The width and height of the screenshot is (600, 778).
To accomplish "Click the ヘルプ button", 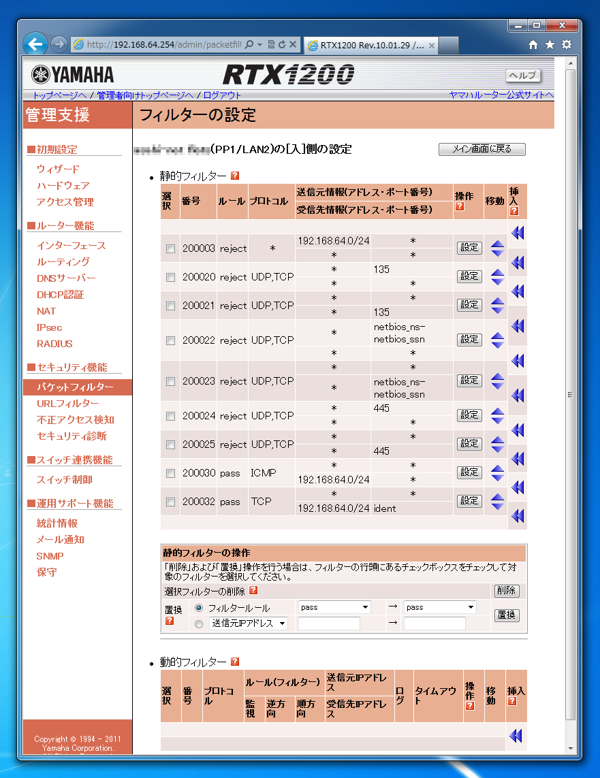I will click(x=523, y=75).
